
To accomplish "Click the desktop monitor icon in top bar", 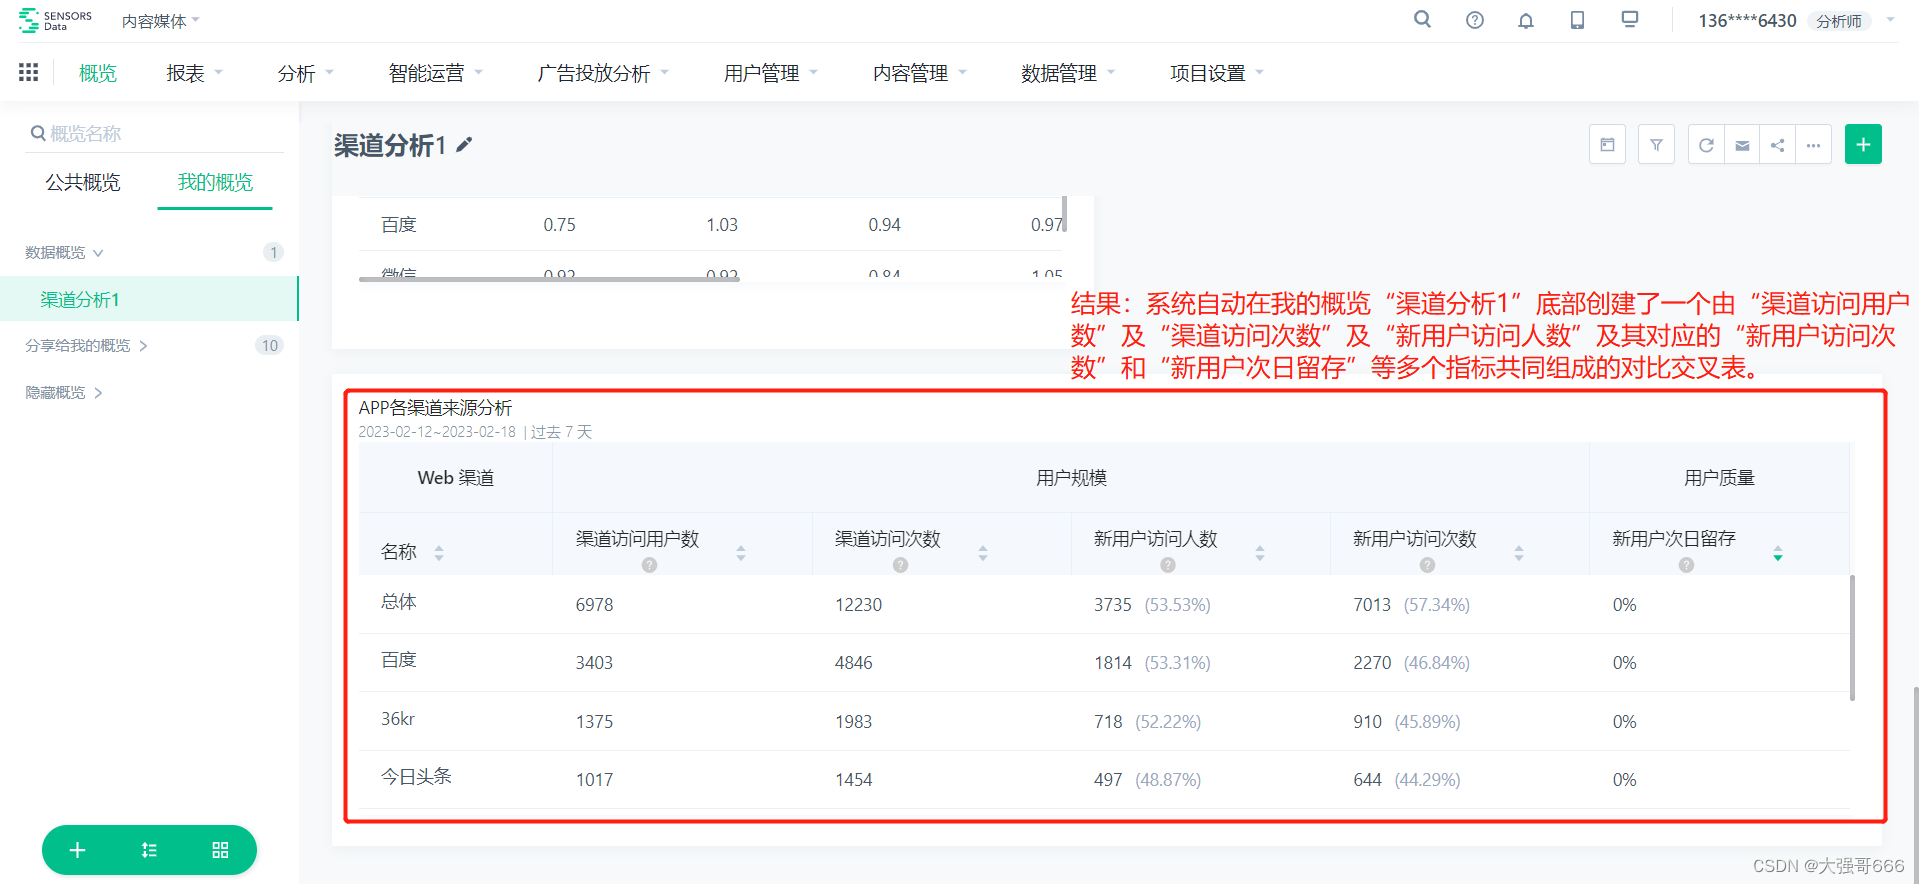I will (x=1630, y=19).
